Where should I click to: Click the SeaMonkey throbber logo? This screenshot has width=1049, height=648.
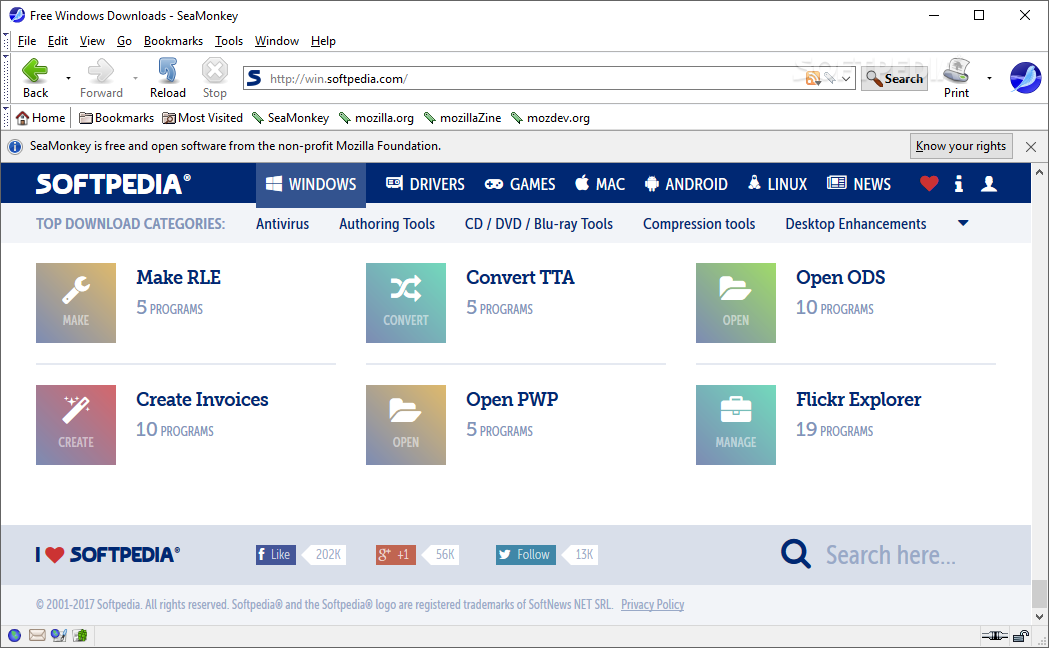1026,78
